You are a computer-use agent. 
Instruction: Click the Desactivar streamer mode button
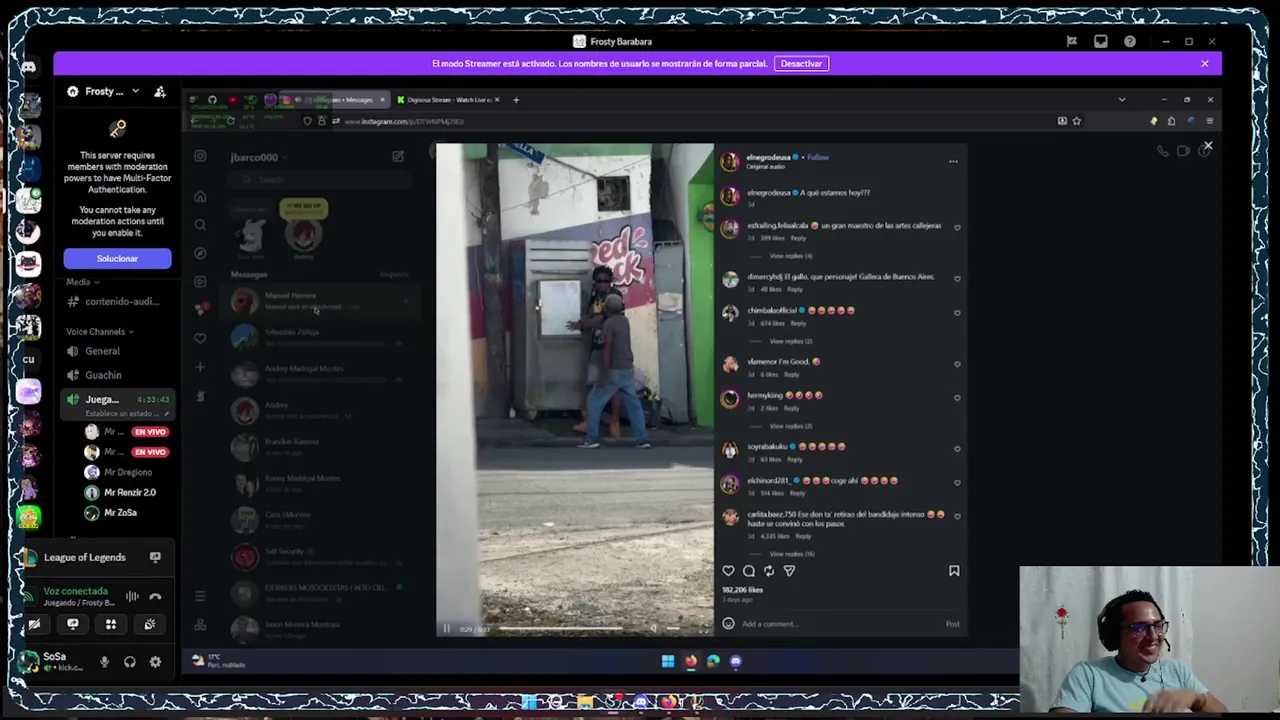(801, 64)
